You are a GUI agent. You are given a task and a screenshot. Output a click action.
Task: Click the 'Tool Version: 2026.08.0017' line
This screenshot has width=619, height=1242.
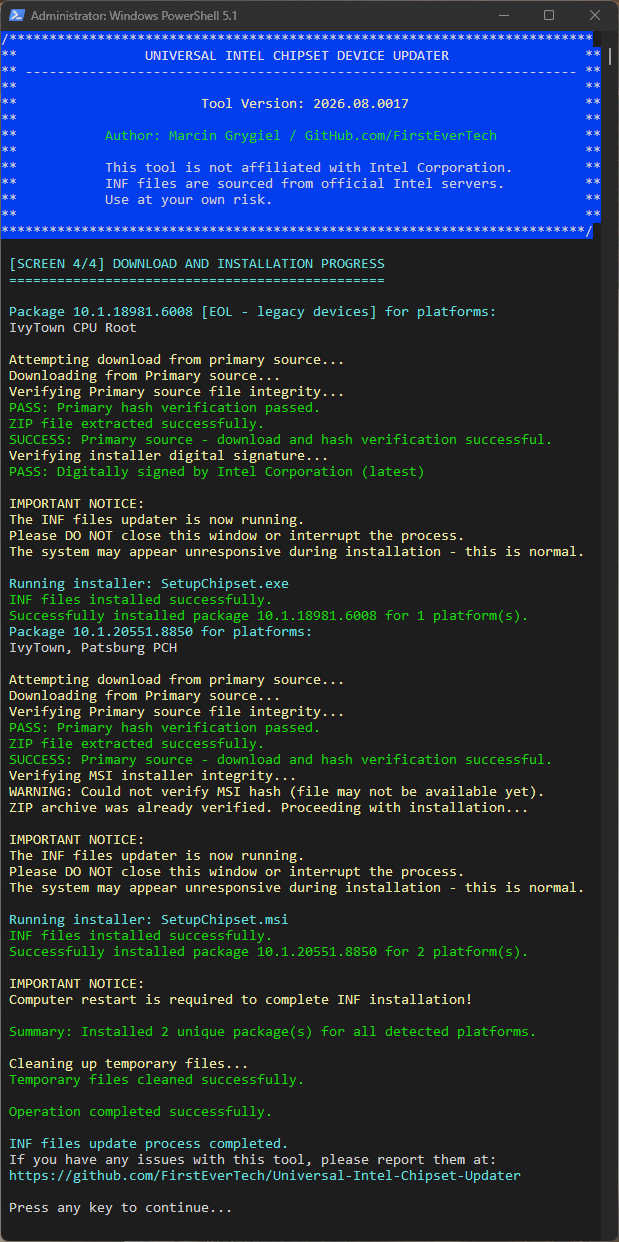pyautogui.click(x=305, y=104)
